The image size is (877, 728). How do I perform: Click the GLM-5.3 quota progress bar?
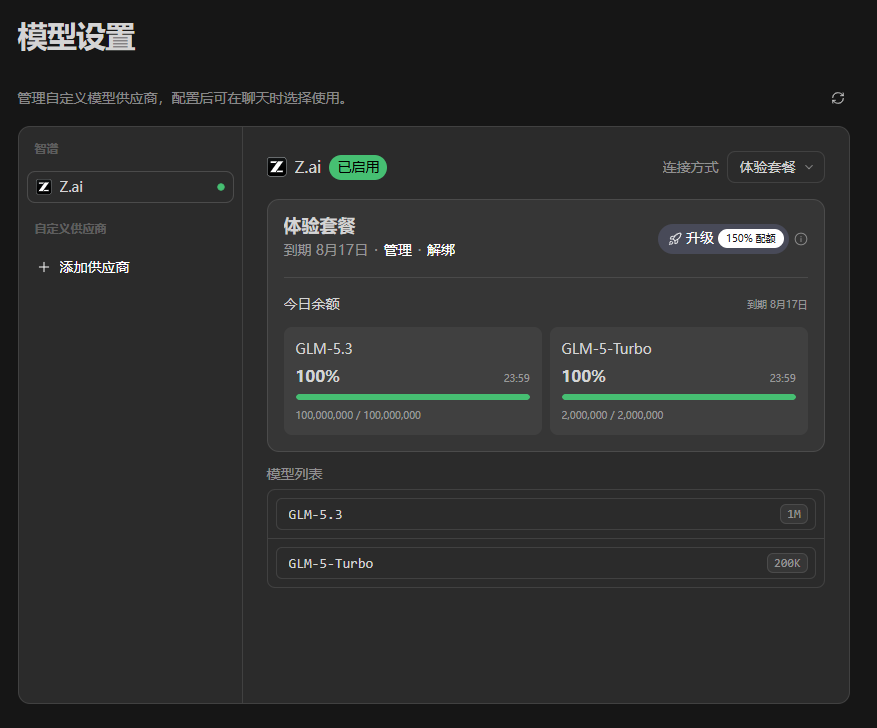(413, 397)
